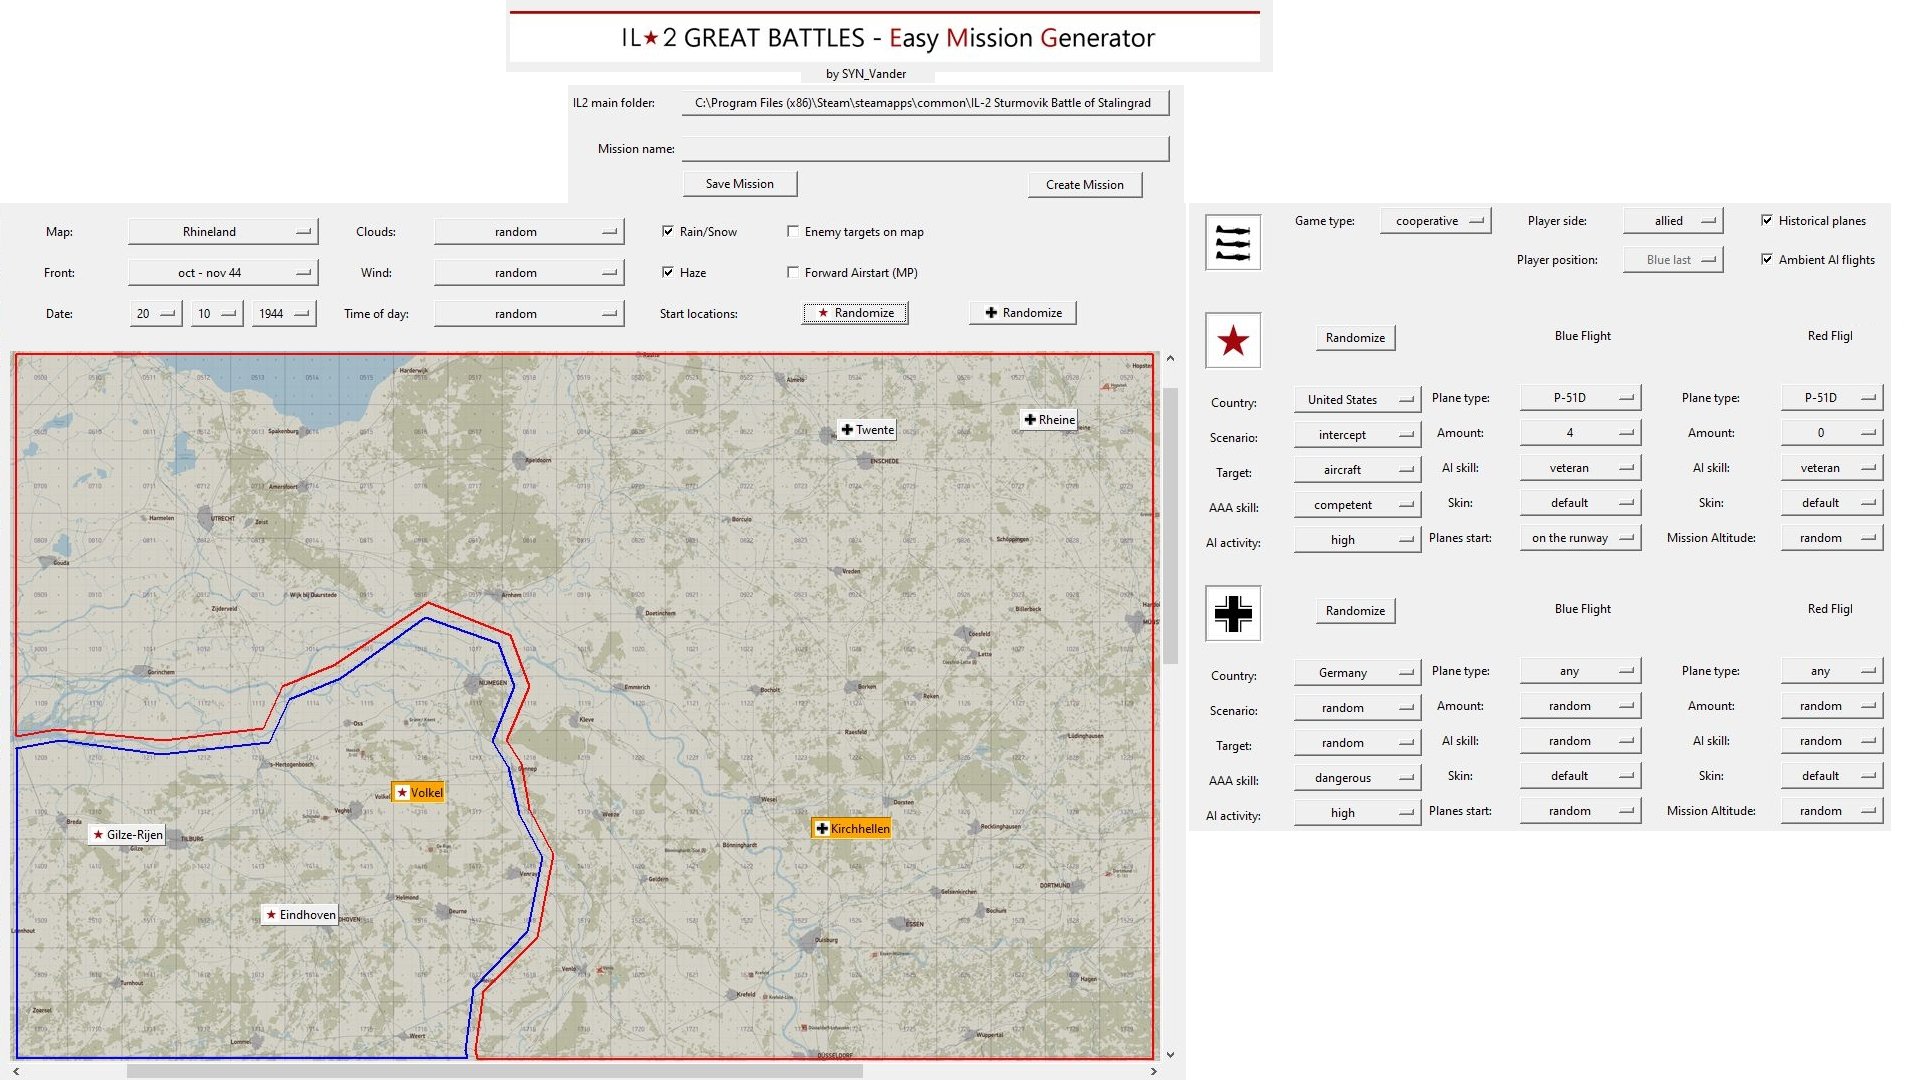Open the Game type cooperative dropdown
1920x1080 pixels.
1435,221
